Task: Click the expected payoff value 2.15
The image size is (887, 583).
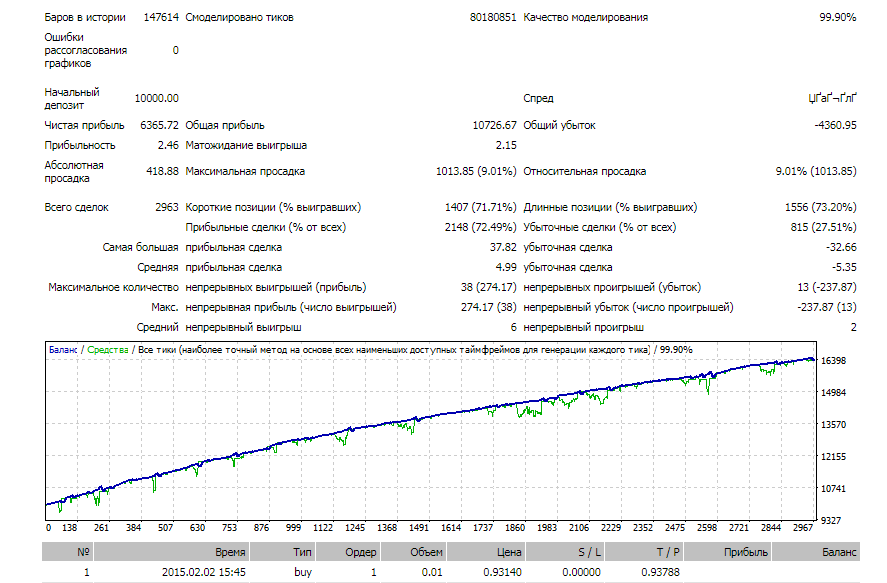Action: [506, 145]
